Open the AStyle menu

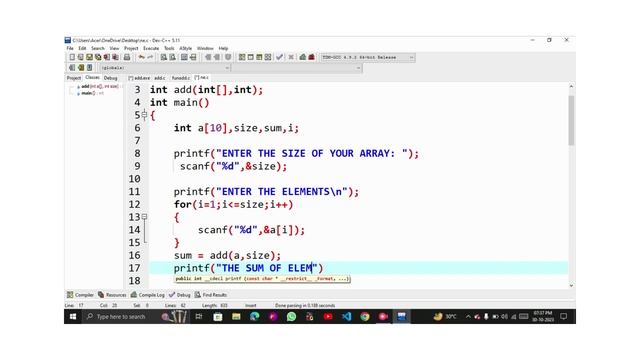tap(186, 48)
